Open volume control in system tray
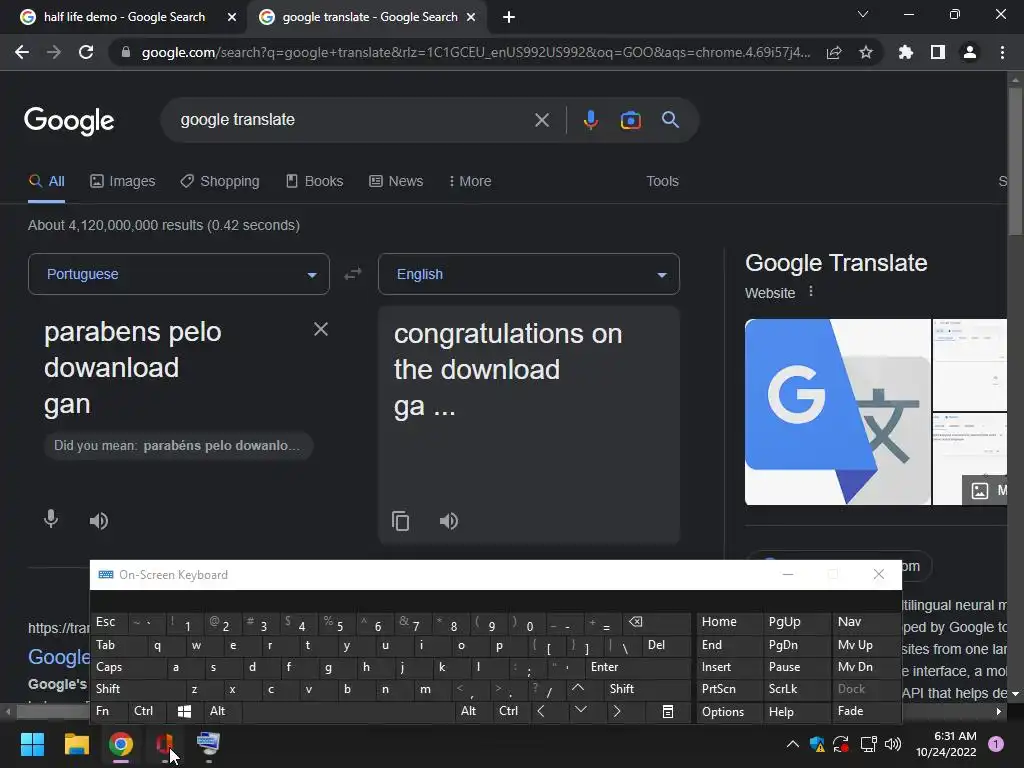Screen dimensions: 1024x768 tap(893, 744)
